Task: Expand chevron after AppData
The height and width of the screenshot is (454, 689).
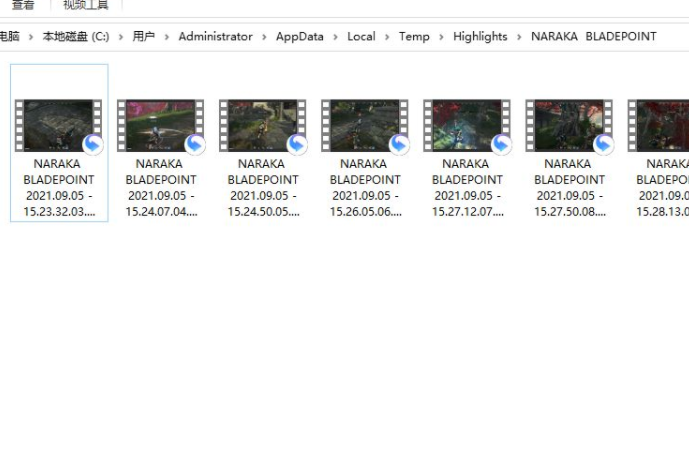Action: (335, 37)
